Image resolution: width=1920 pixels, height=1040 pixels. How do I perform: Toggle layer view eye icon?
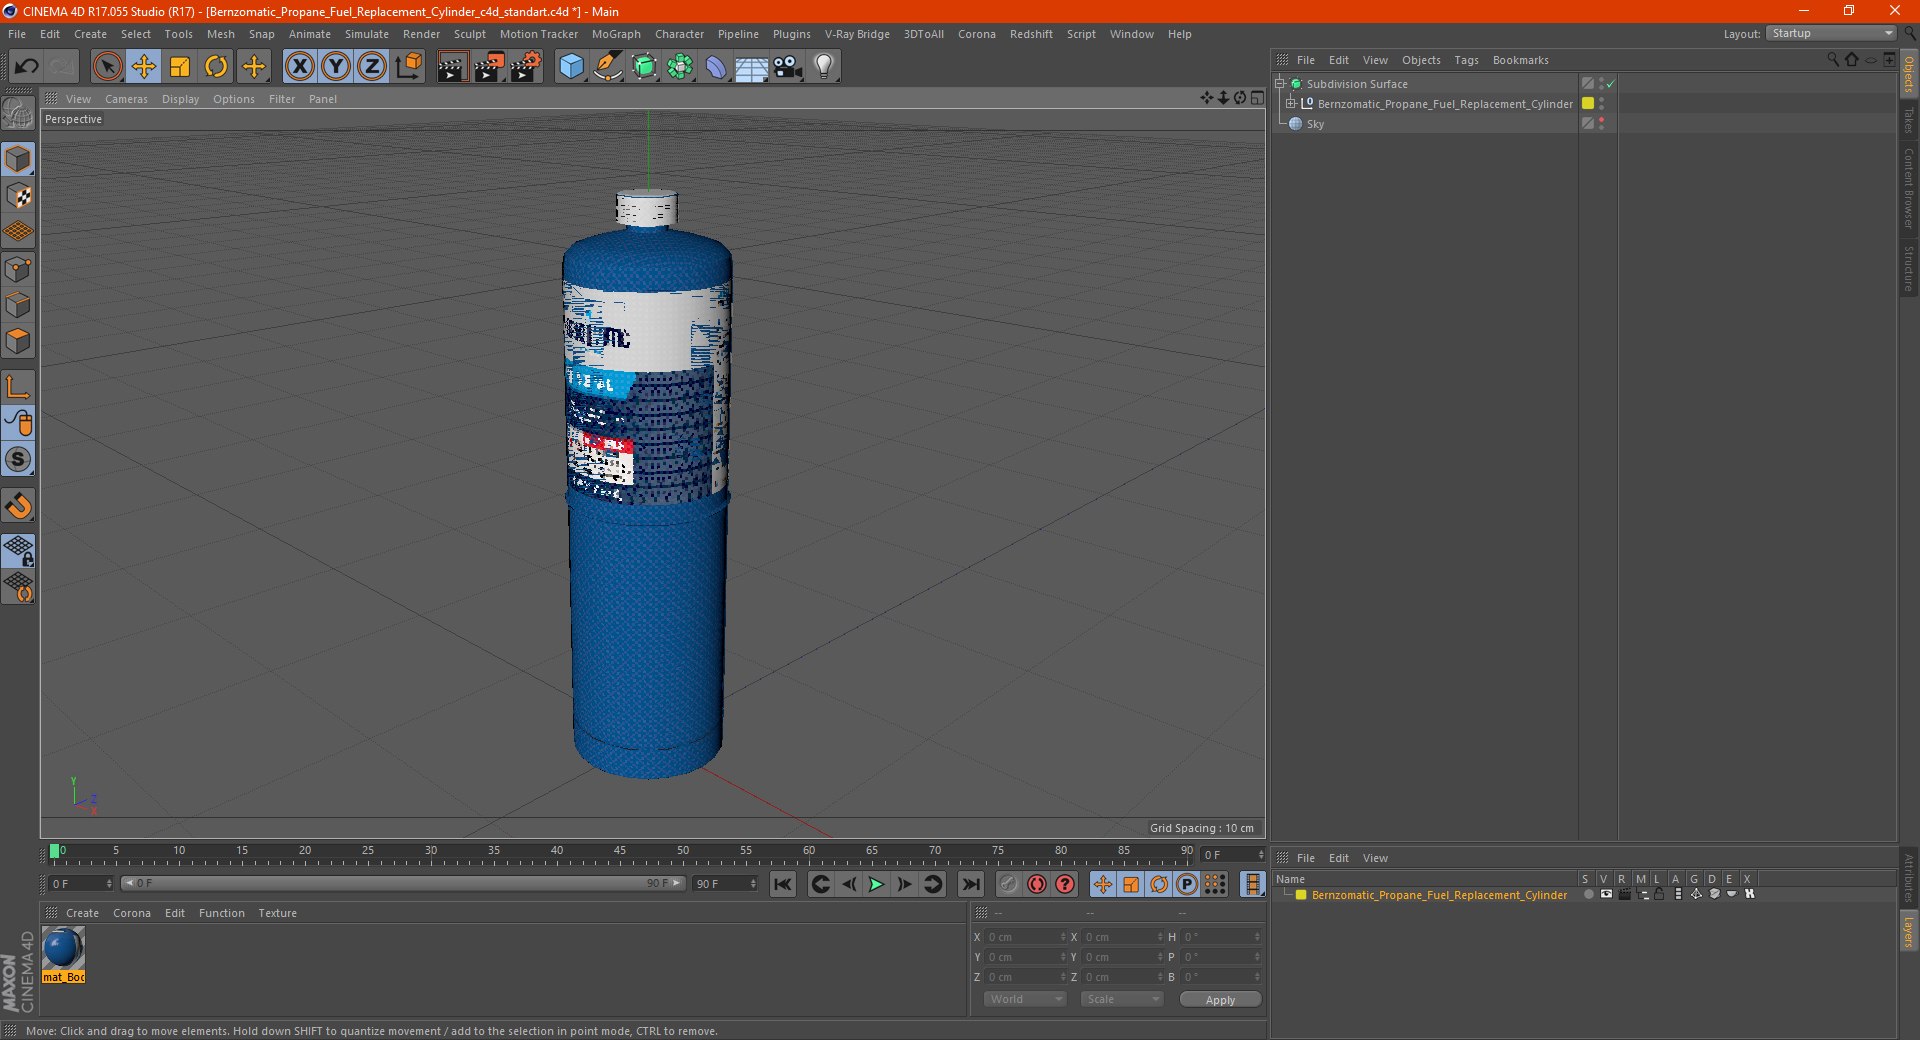(1606, 894)
